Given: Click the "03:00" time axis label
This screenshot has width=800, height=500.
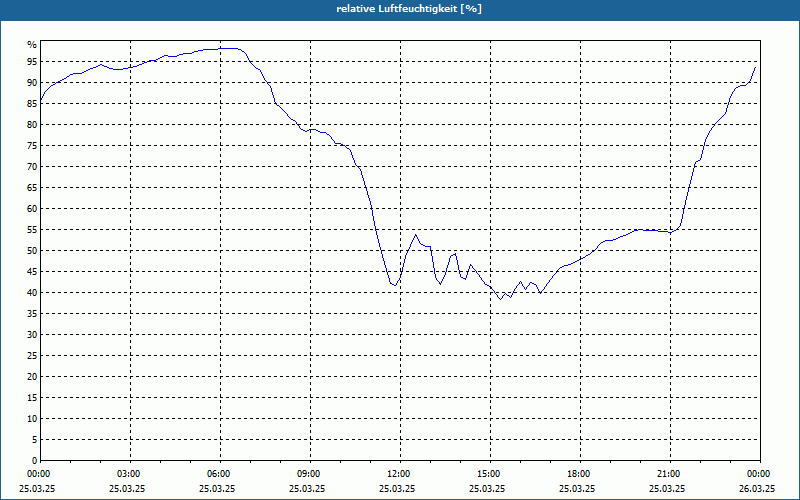Looking at the screenshot, I should click(x=128, y=474).
